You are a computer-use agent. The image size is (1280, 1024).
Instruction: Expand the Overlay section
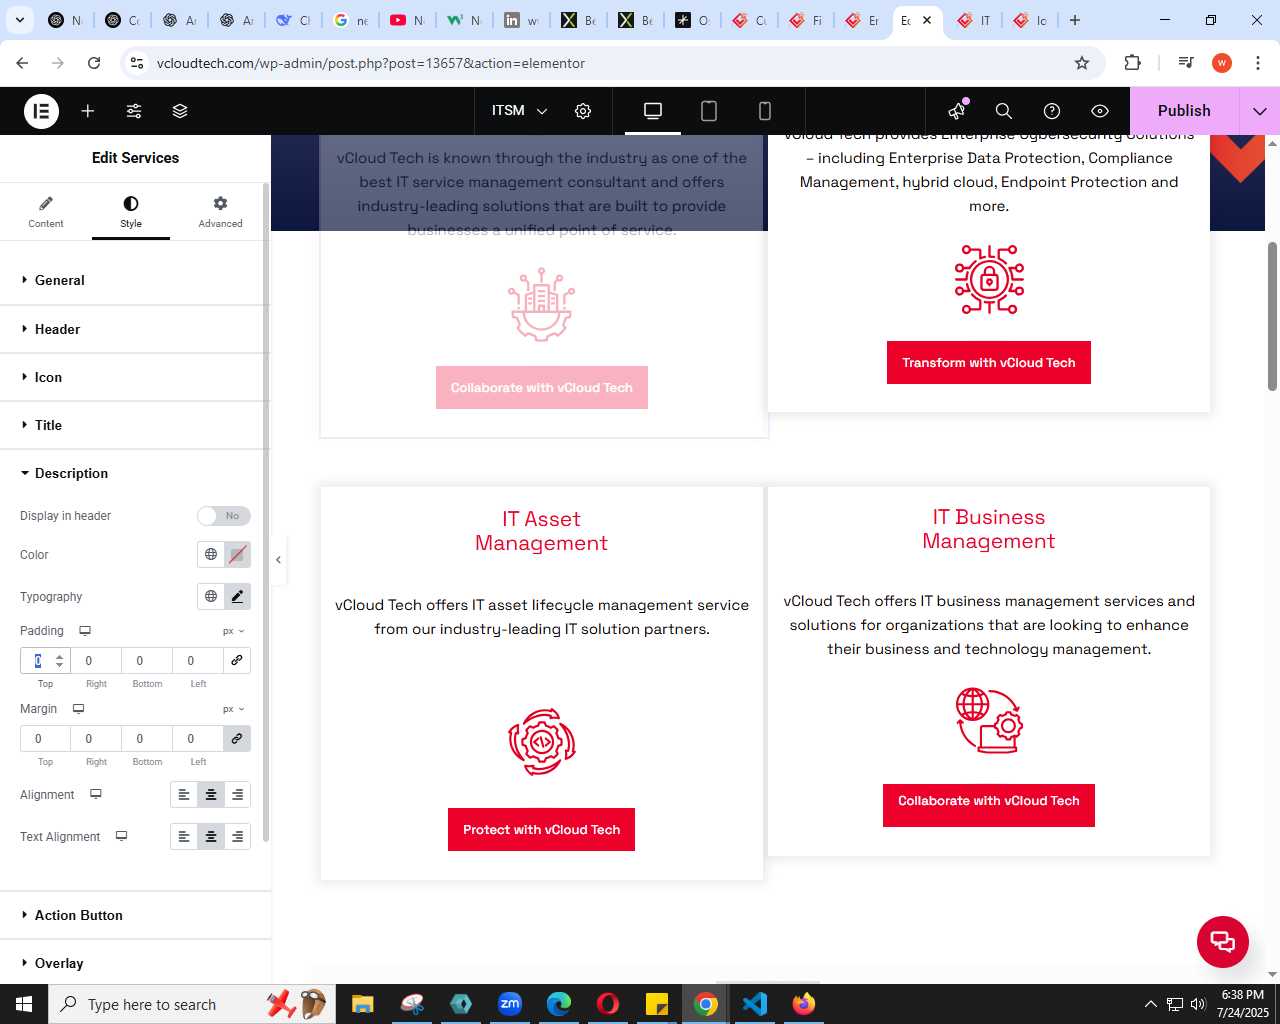coord(135,963)
